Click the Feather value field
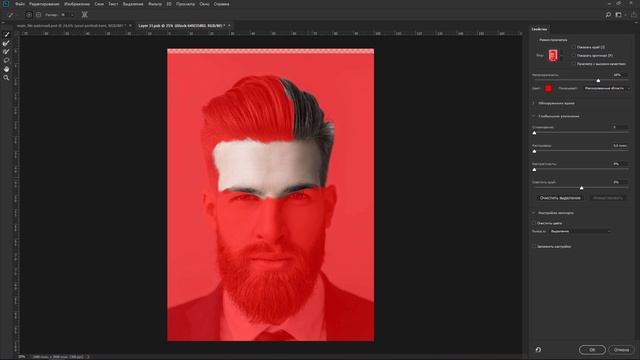 pos(619,145)
